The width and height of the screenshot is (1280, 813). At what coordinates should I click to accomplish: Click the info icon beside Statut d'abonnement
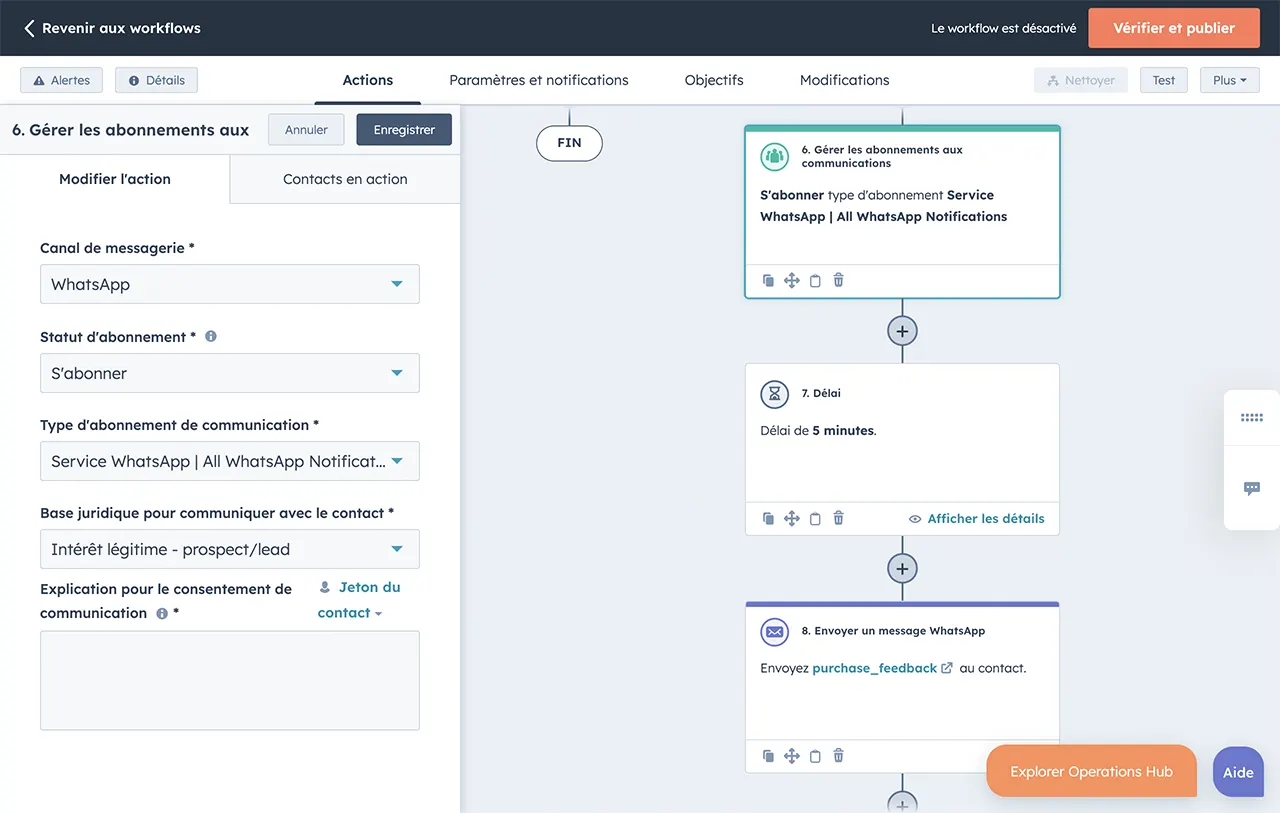pyautogui.click(x=211, y=337)
